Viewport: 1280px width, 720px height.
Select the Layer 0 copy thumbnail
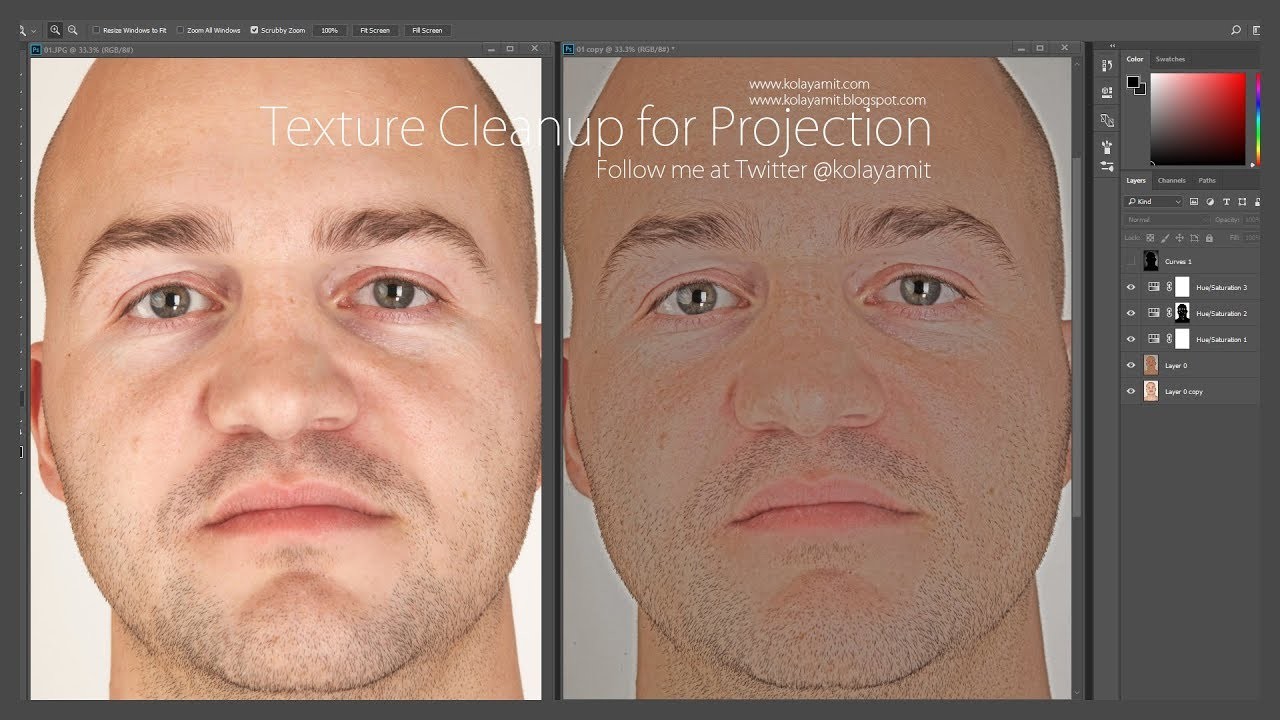click(1151, 390)
